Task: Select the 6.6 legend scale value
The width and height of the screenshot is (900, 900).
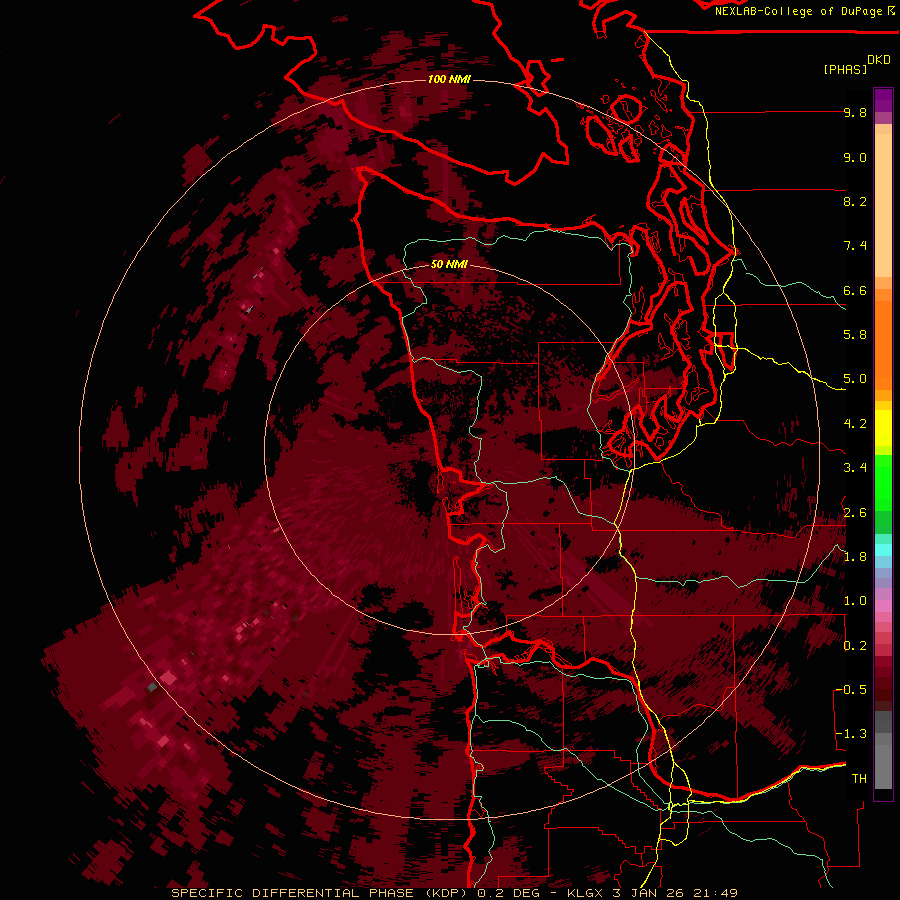Action: click(855, 290)
